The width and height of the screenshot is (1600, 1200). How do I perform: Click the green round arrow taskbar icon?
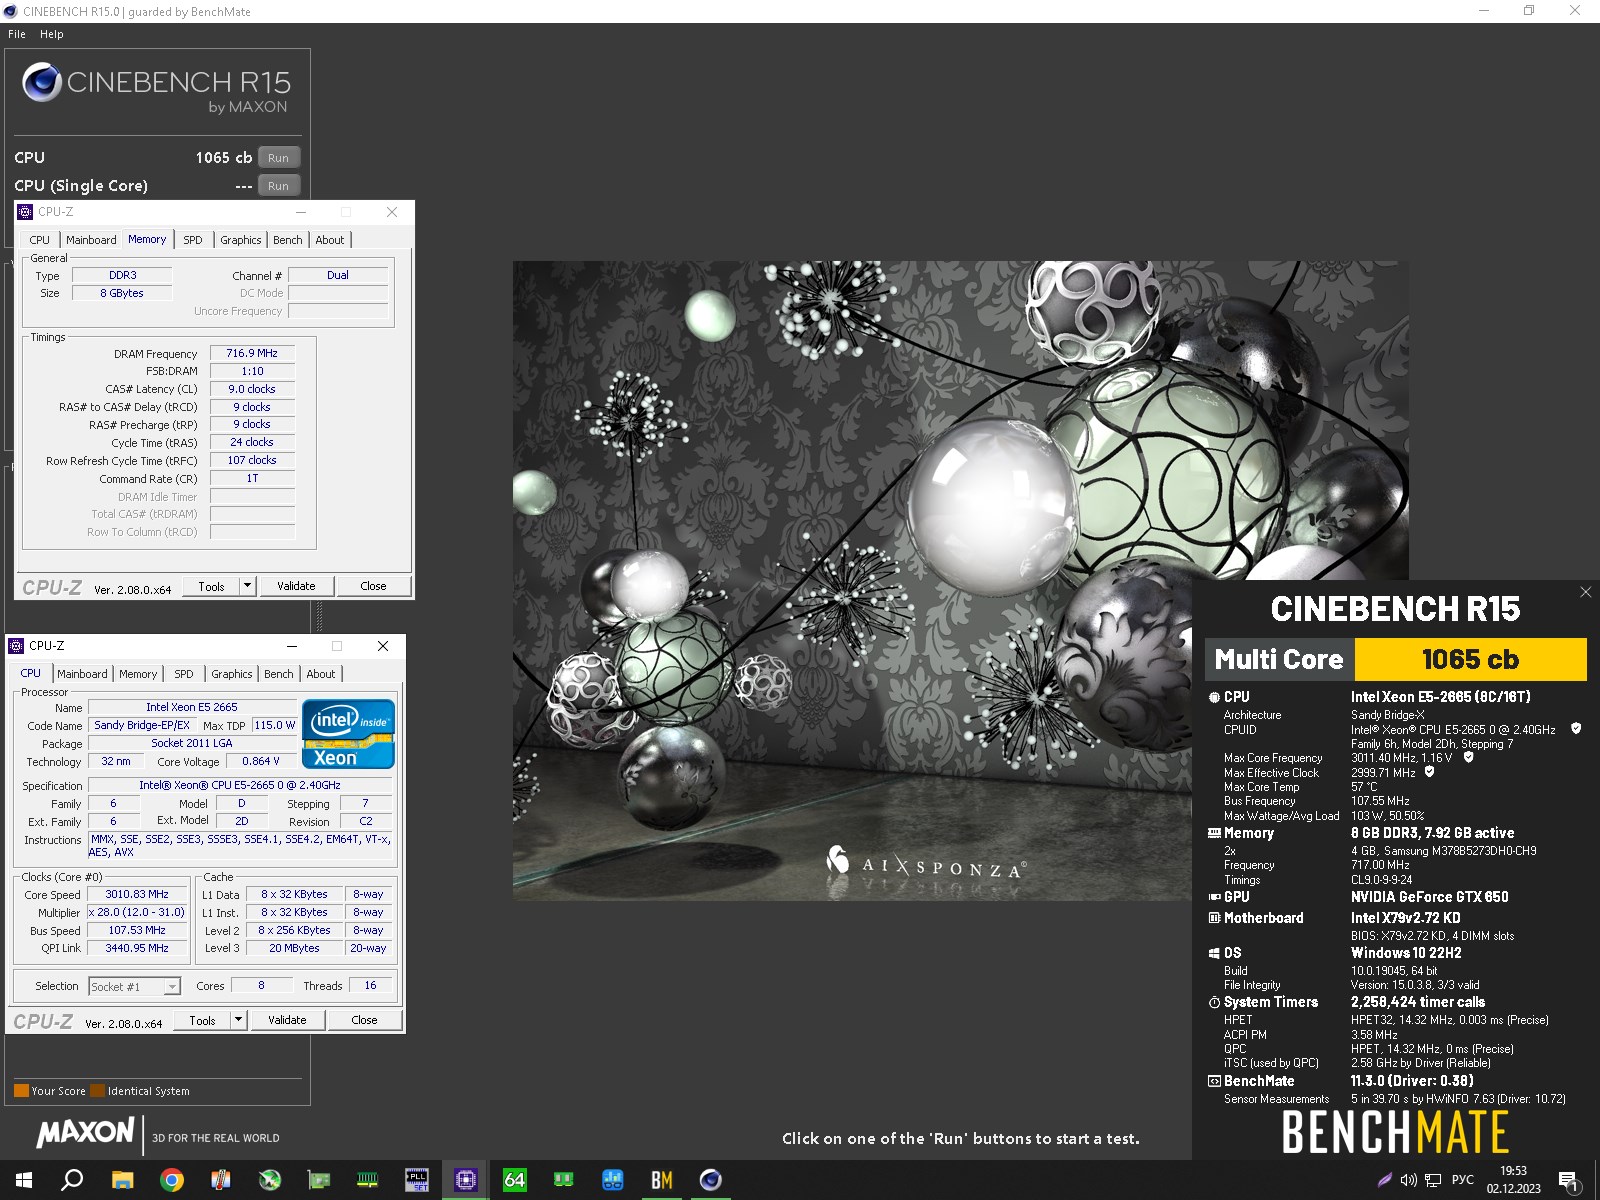coord(270,1180)
